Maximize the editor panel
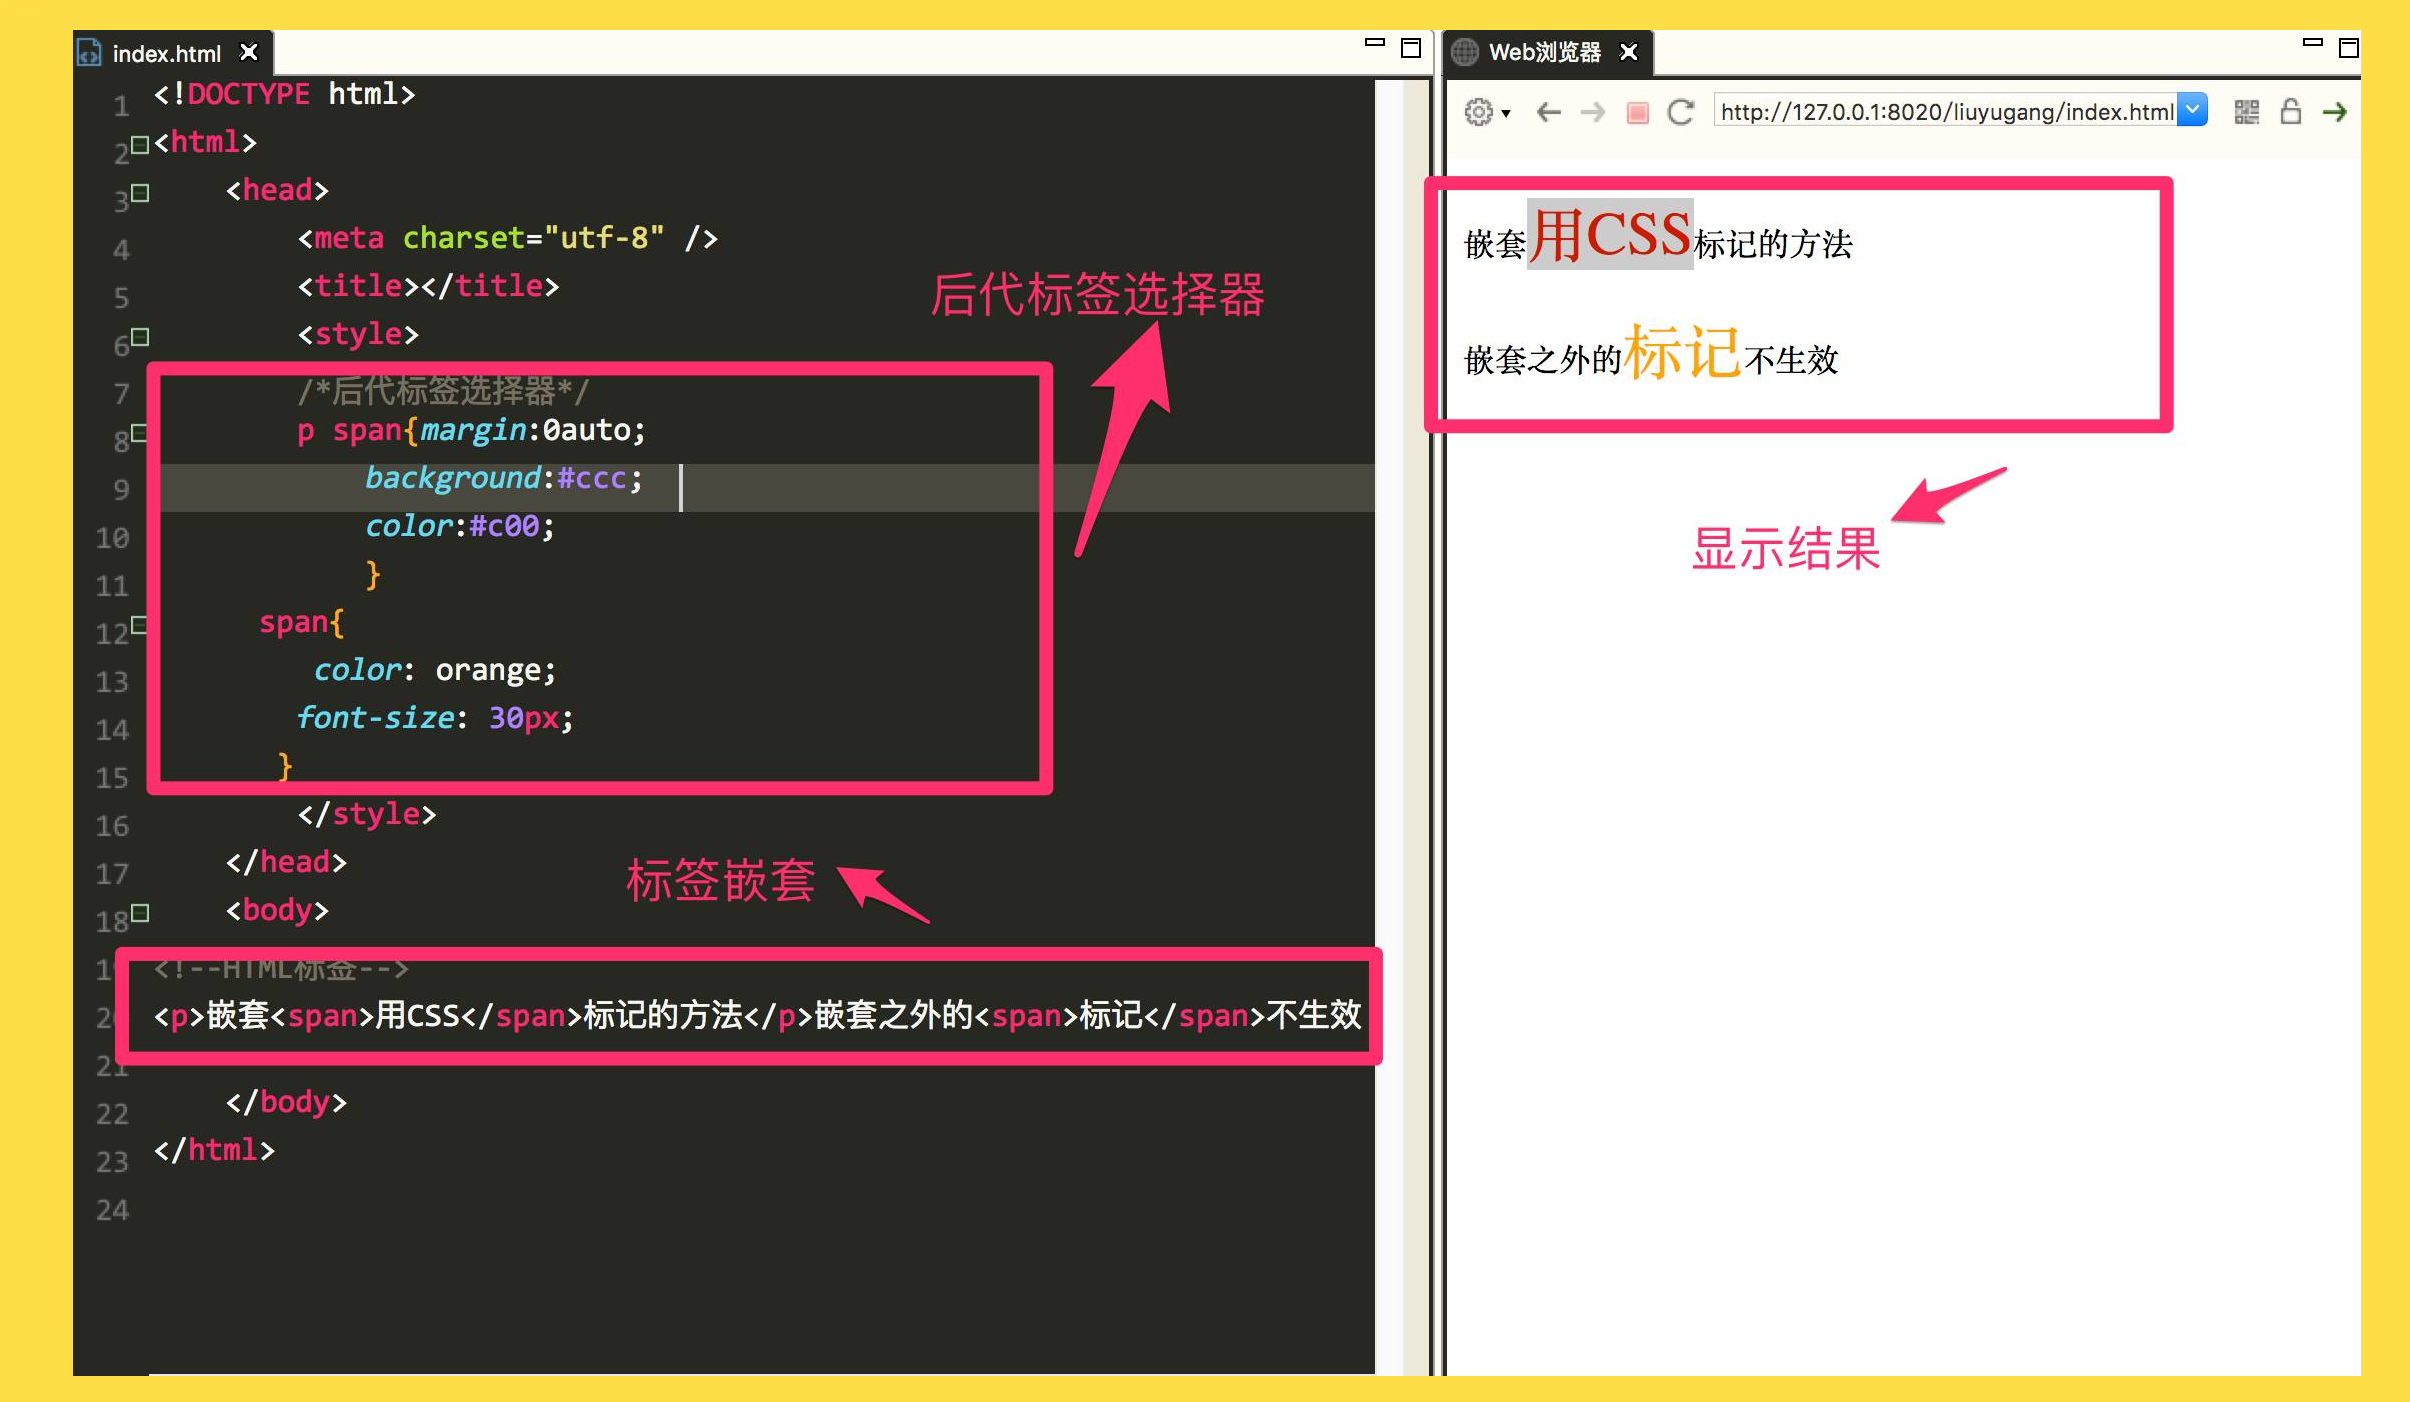 (x=1411, y=47)
